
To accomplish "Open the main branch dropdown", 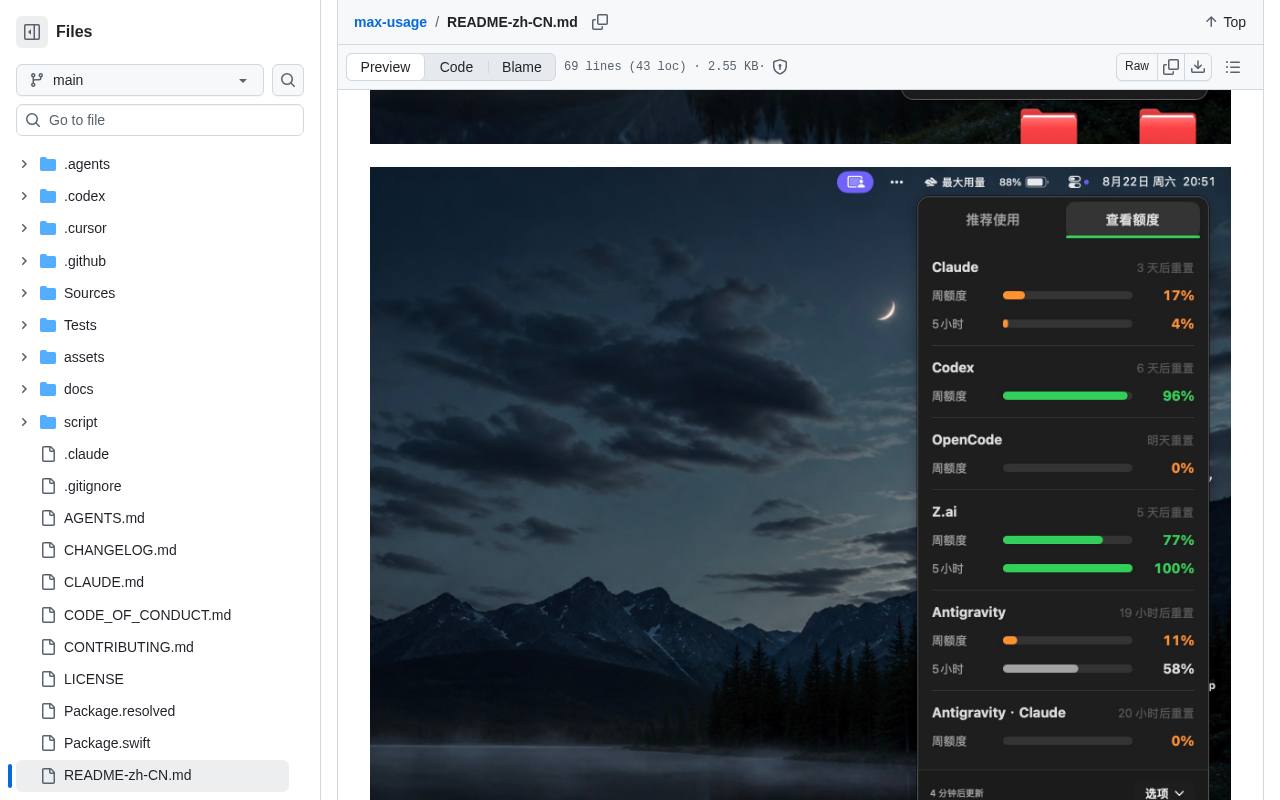I will click(140, 80).
